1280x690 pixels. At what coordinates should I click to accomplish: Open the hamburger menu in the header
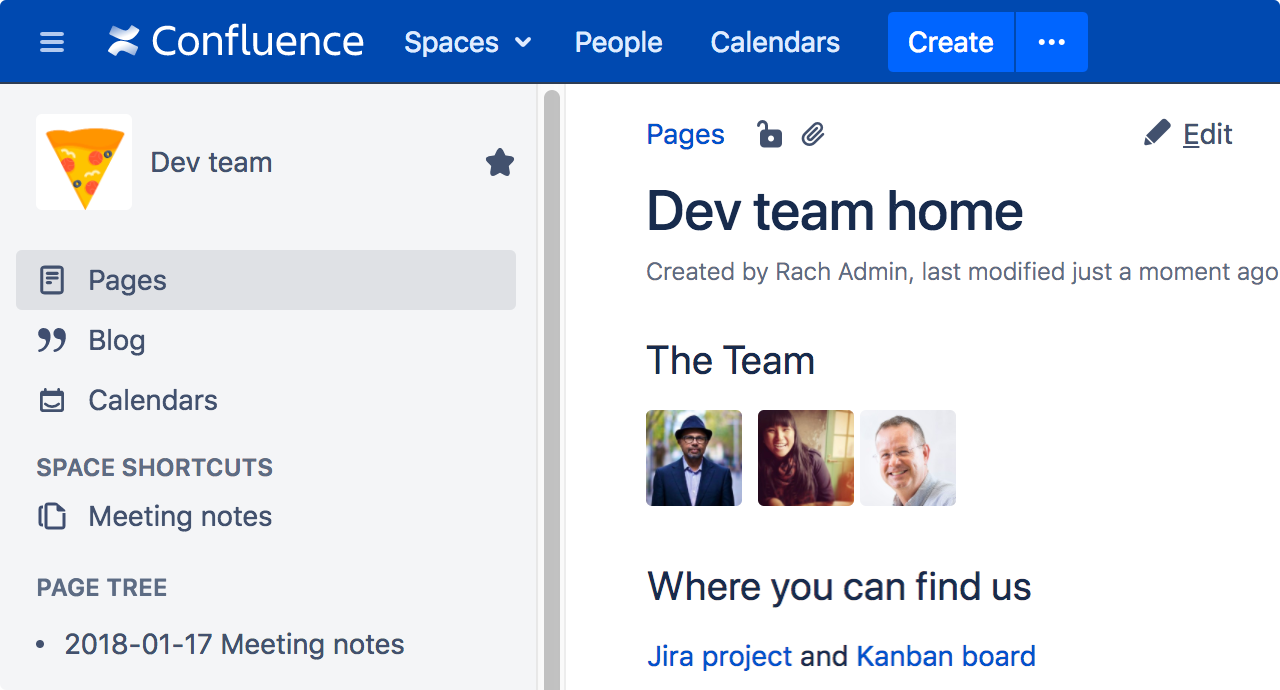click(52, 42)
